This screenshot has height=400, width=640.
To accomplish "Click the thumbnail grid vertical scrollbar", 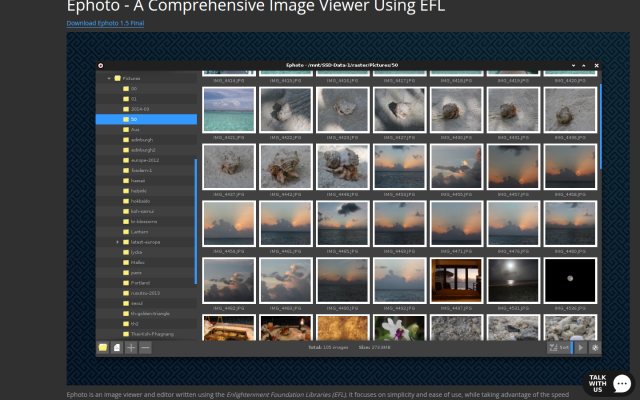I will pos(600,127).
